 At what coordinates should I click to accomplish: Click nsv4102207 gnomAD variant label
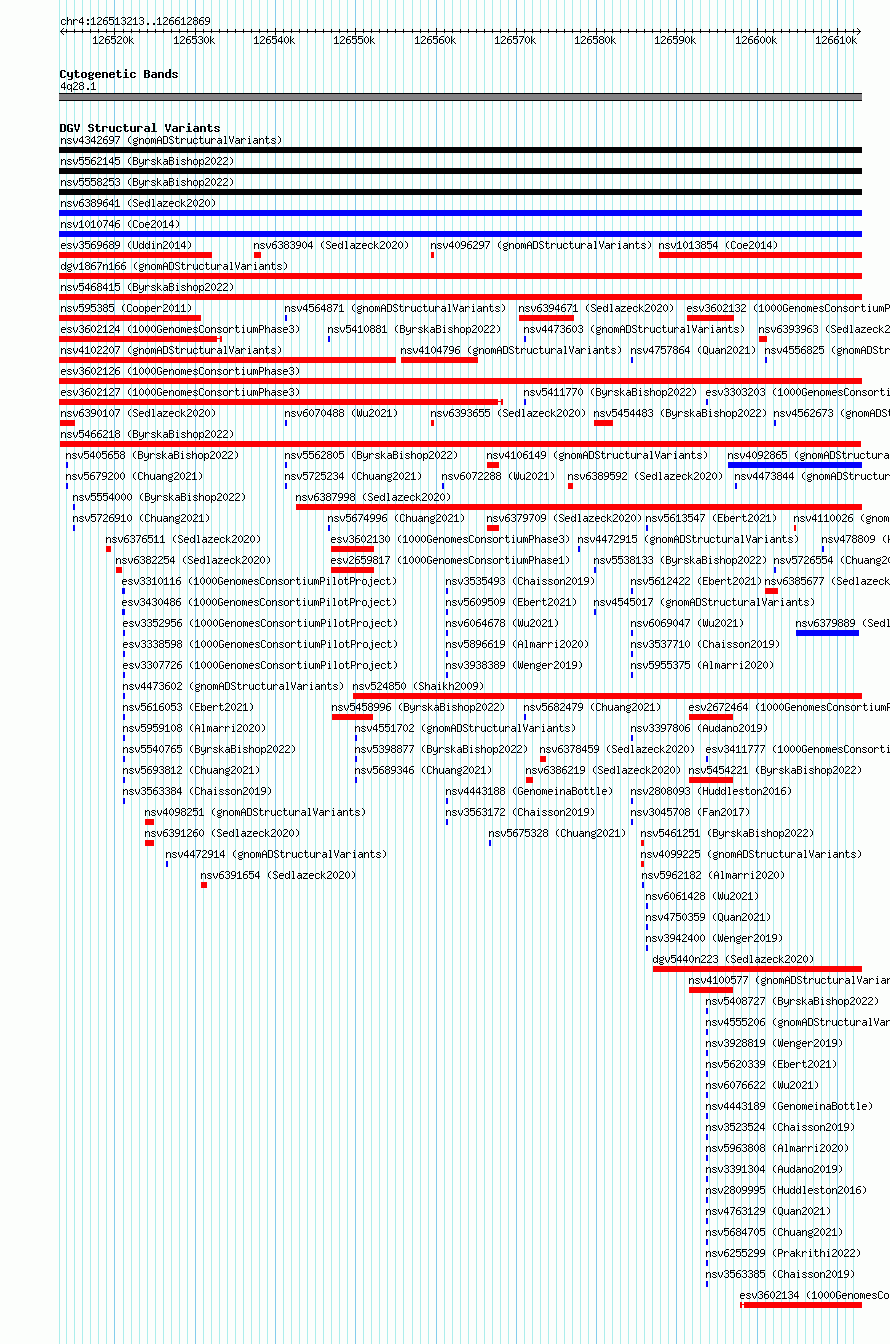click(171, 350)
